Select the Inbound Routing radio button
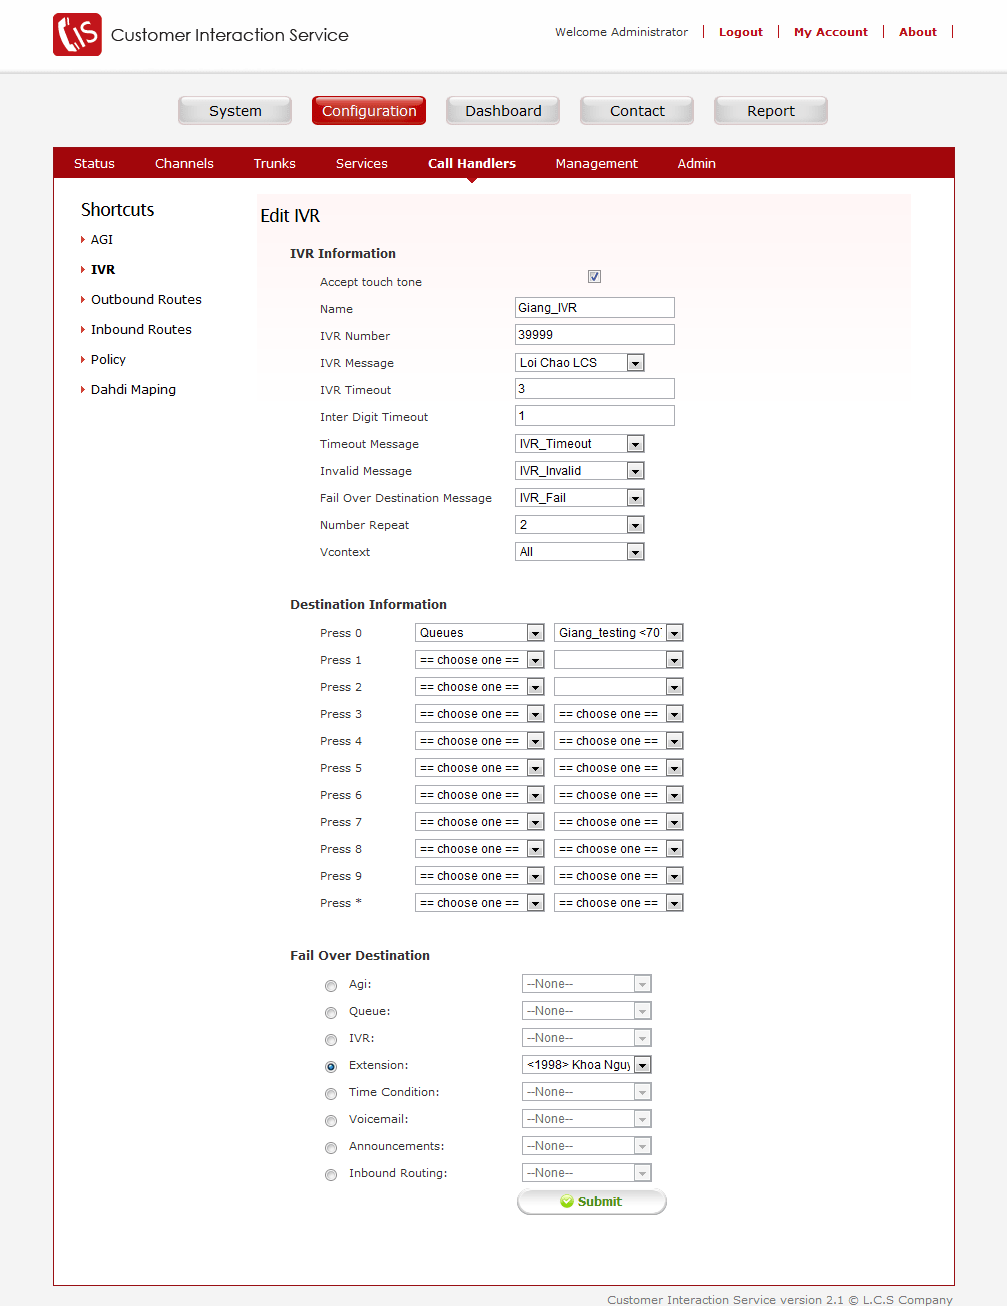The width and height of the screenshot is (1007, 1306). click(331, 1175)
